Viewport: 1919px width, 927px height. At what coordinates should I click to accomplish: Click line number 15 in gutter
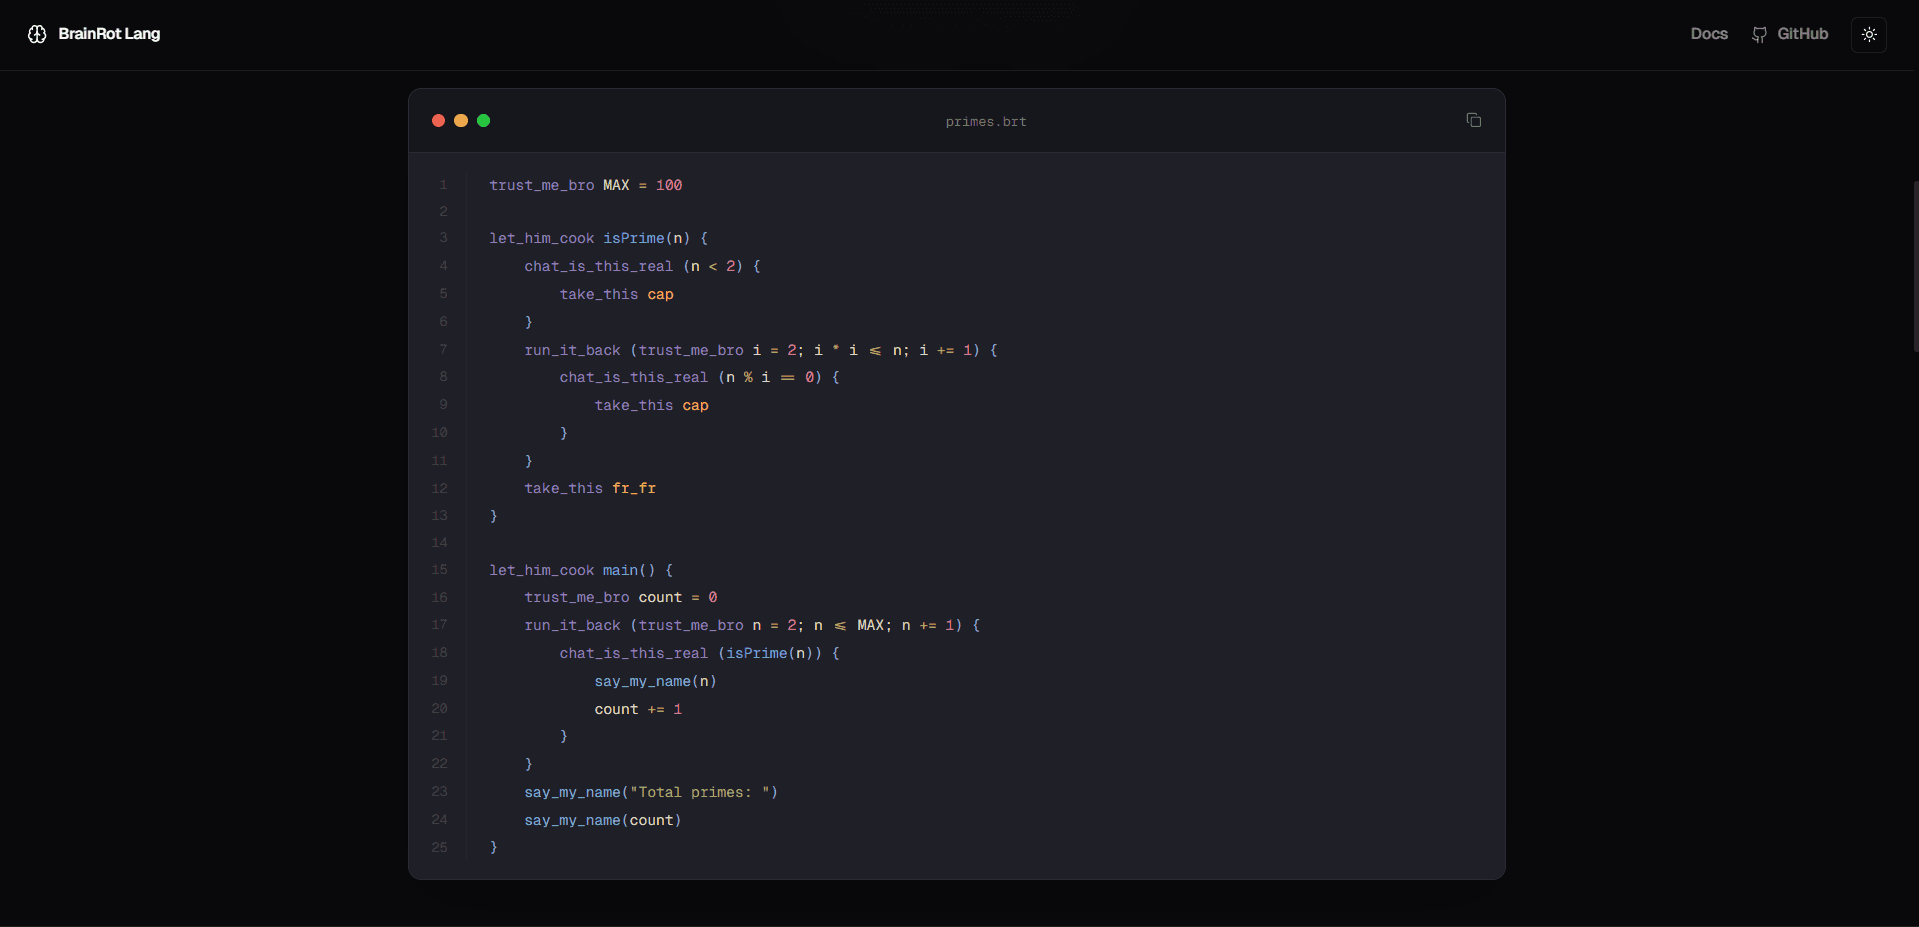(x=439, y=570)
